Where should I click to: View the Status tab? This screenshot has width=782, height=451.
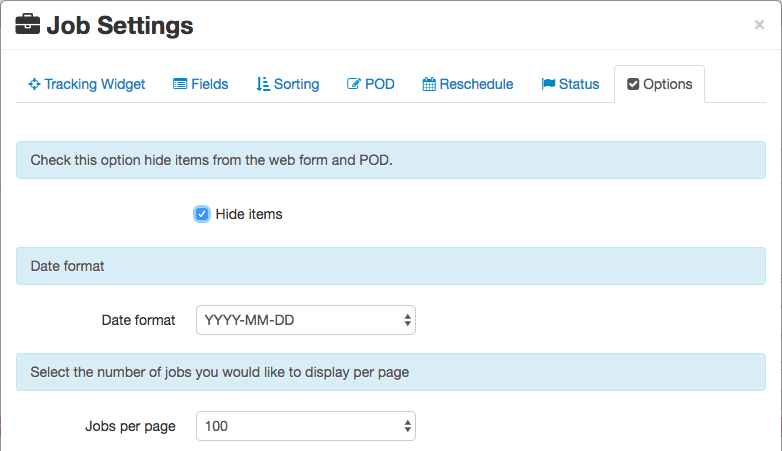(570, 84)
